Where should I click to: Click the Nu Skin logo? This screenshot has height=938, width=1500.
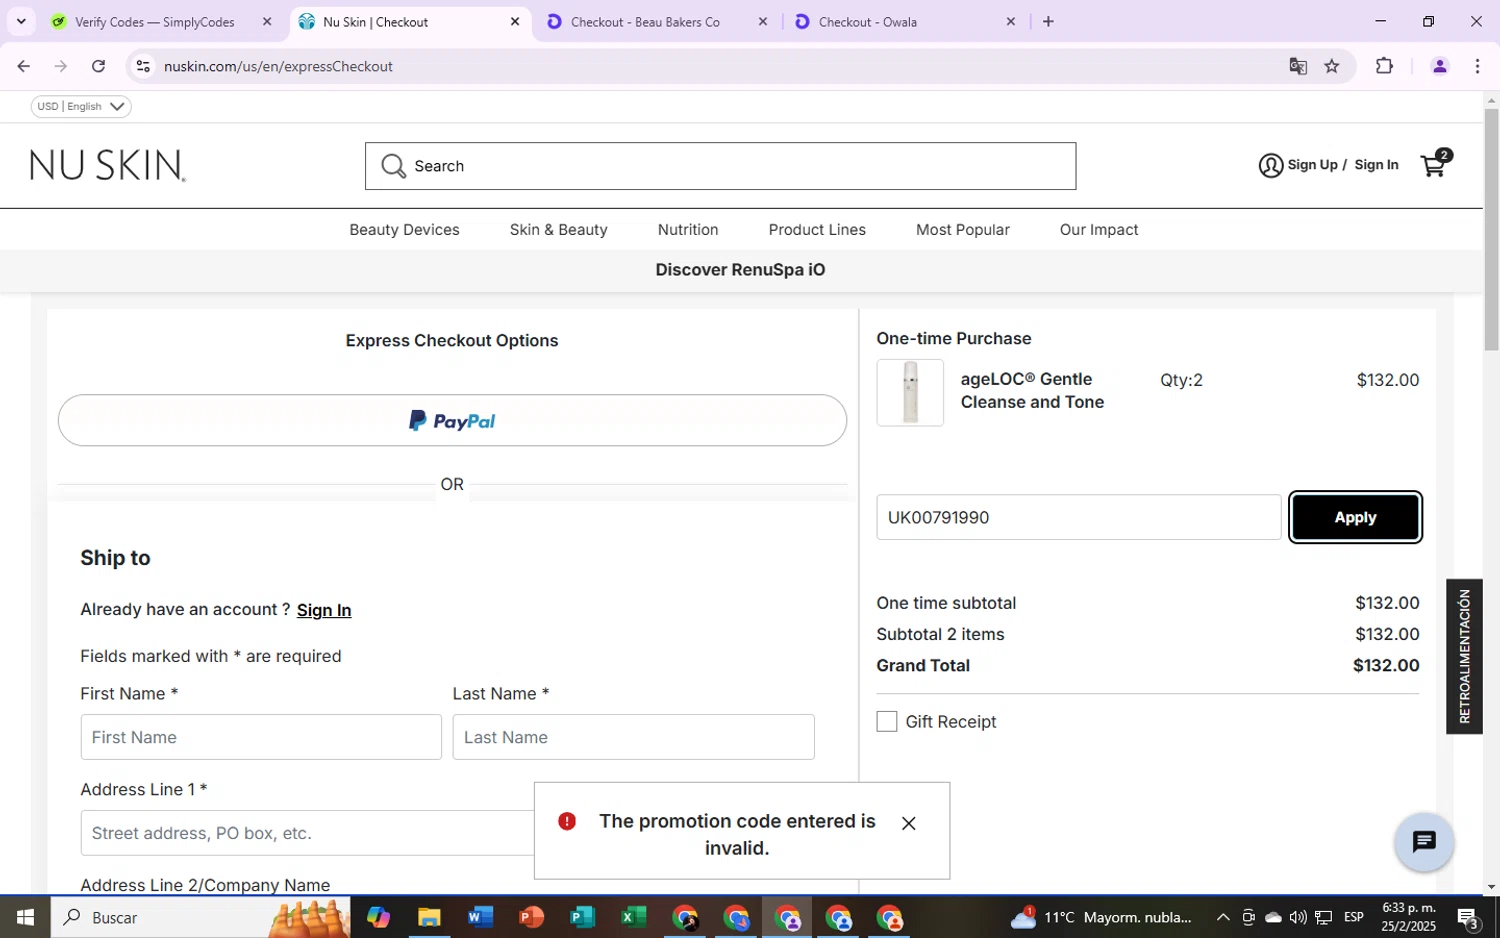[108, 165]
